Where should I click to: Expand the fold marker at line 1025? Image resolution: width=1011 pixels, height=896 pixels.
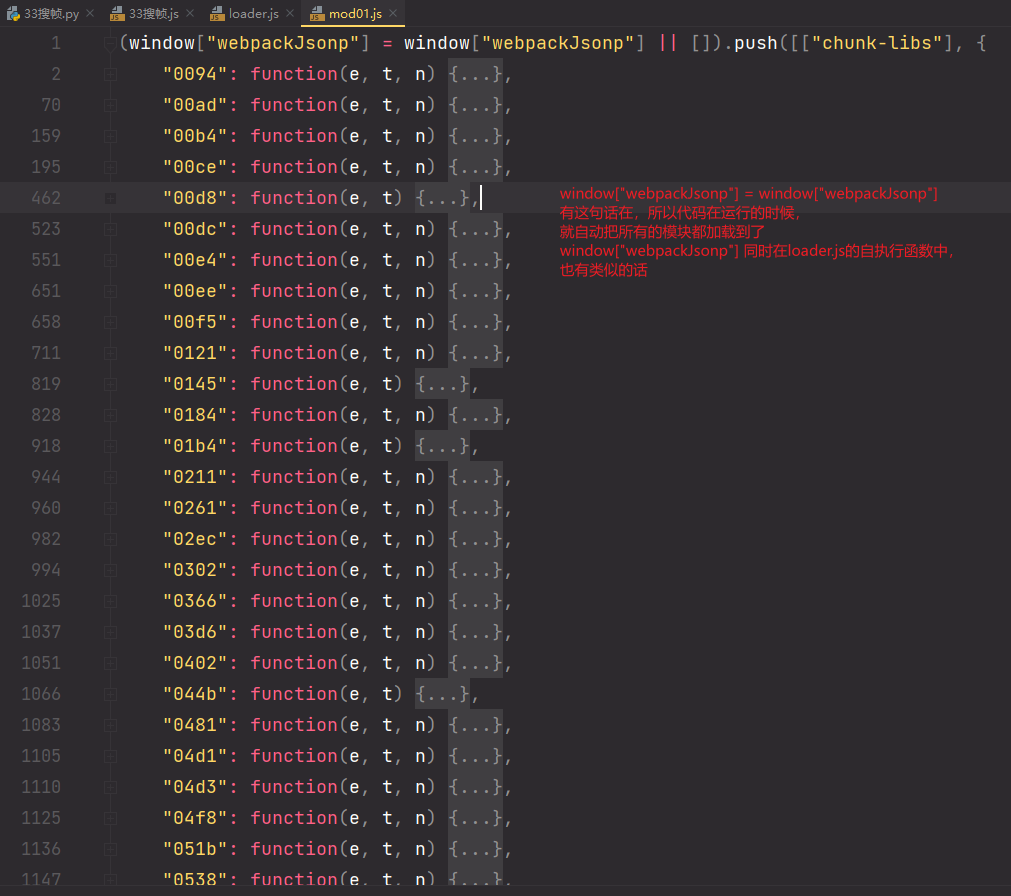[110, 601]
